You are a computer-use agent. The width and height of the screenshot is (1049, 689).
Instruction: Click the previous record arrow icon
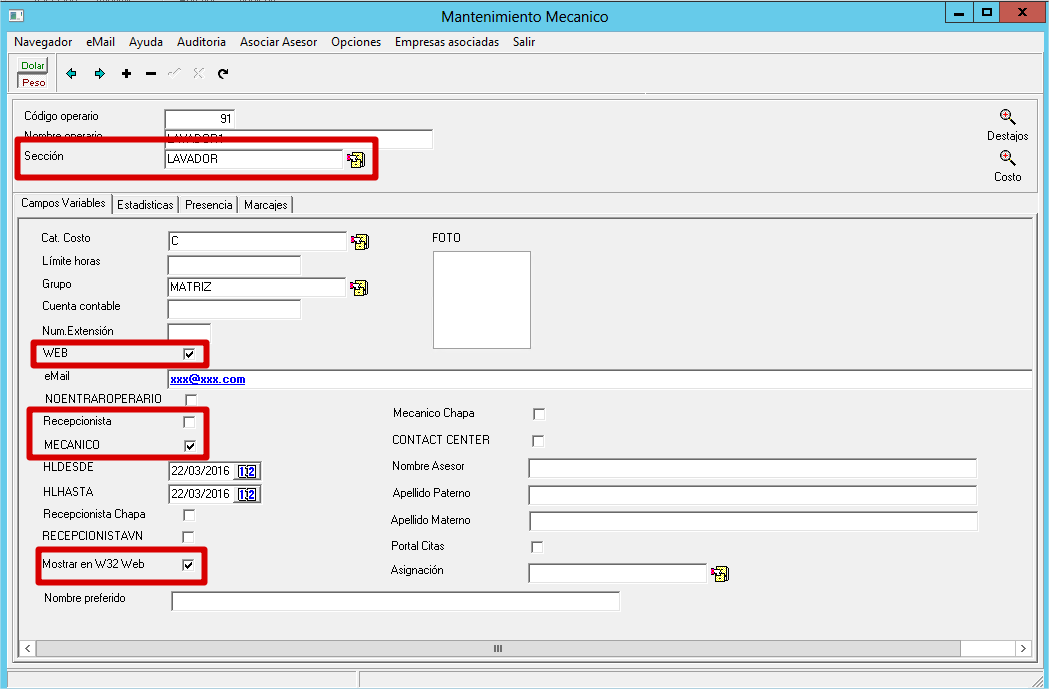point(71,73)
